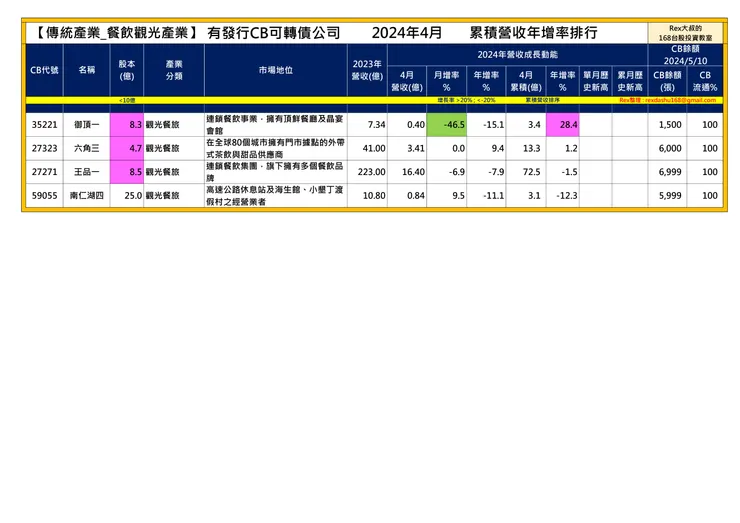Screen dimensions: 740x523
Task: Select the 累月歷史新高 column header
Action: (x=630, y=81)
